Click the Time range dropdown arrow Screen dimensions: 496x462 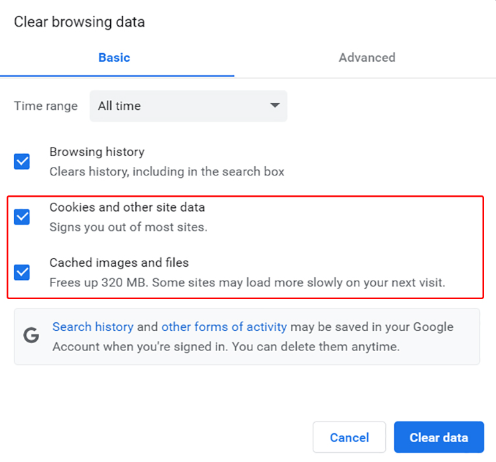point(275,105)
